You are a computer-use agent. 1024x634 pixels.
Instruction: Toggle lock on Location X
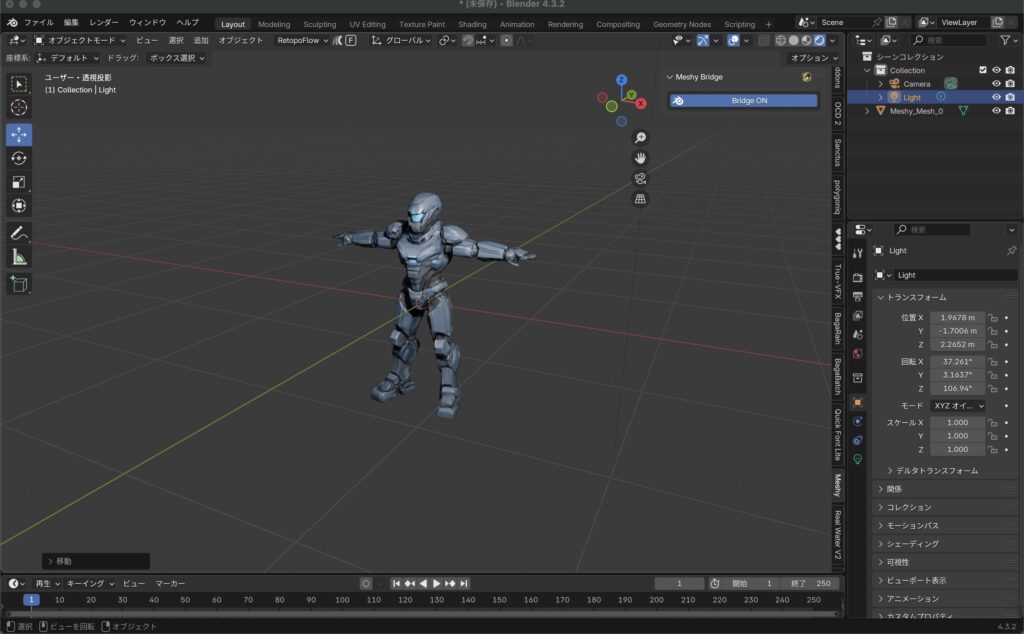tap(993, 318)
